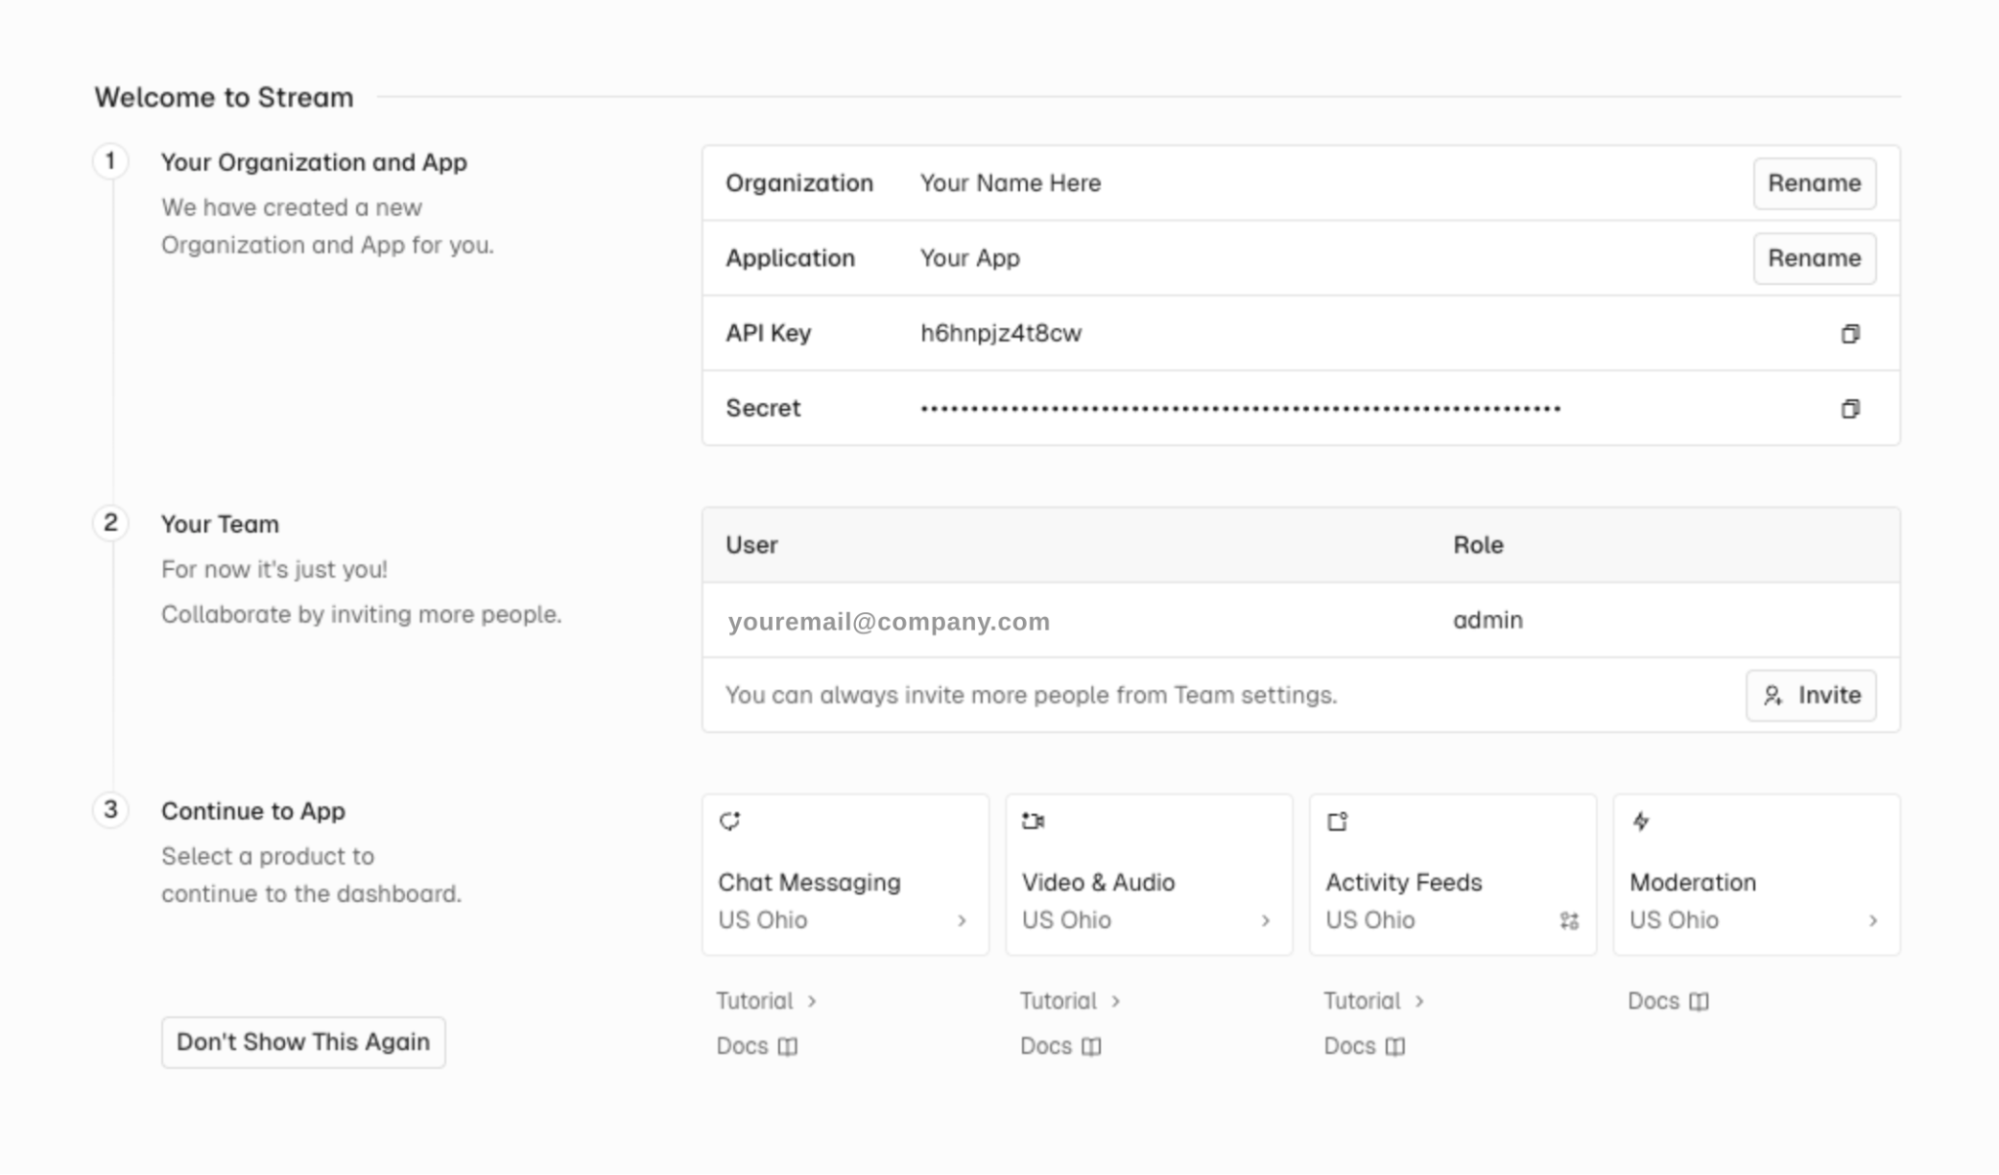
Task: Open the Chat Messaging Docs link
Action: [x=757, y=1047]
